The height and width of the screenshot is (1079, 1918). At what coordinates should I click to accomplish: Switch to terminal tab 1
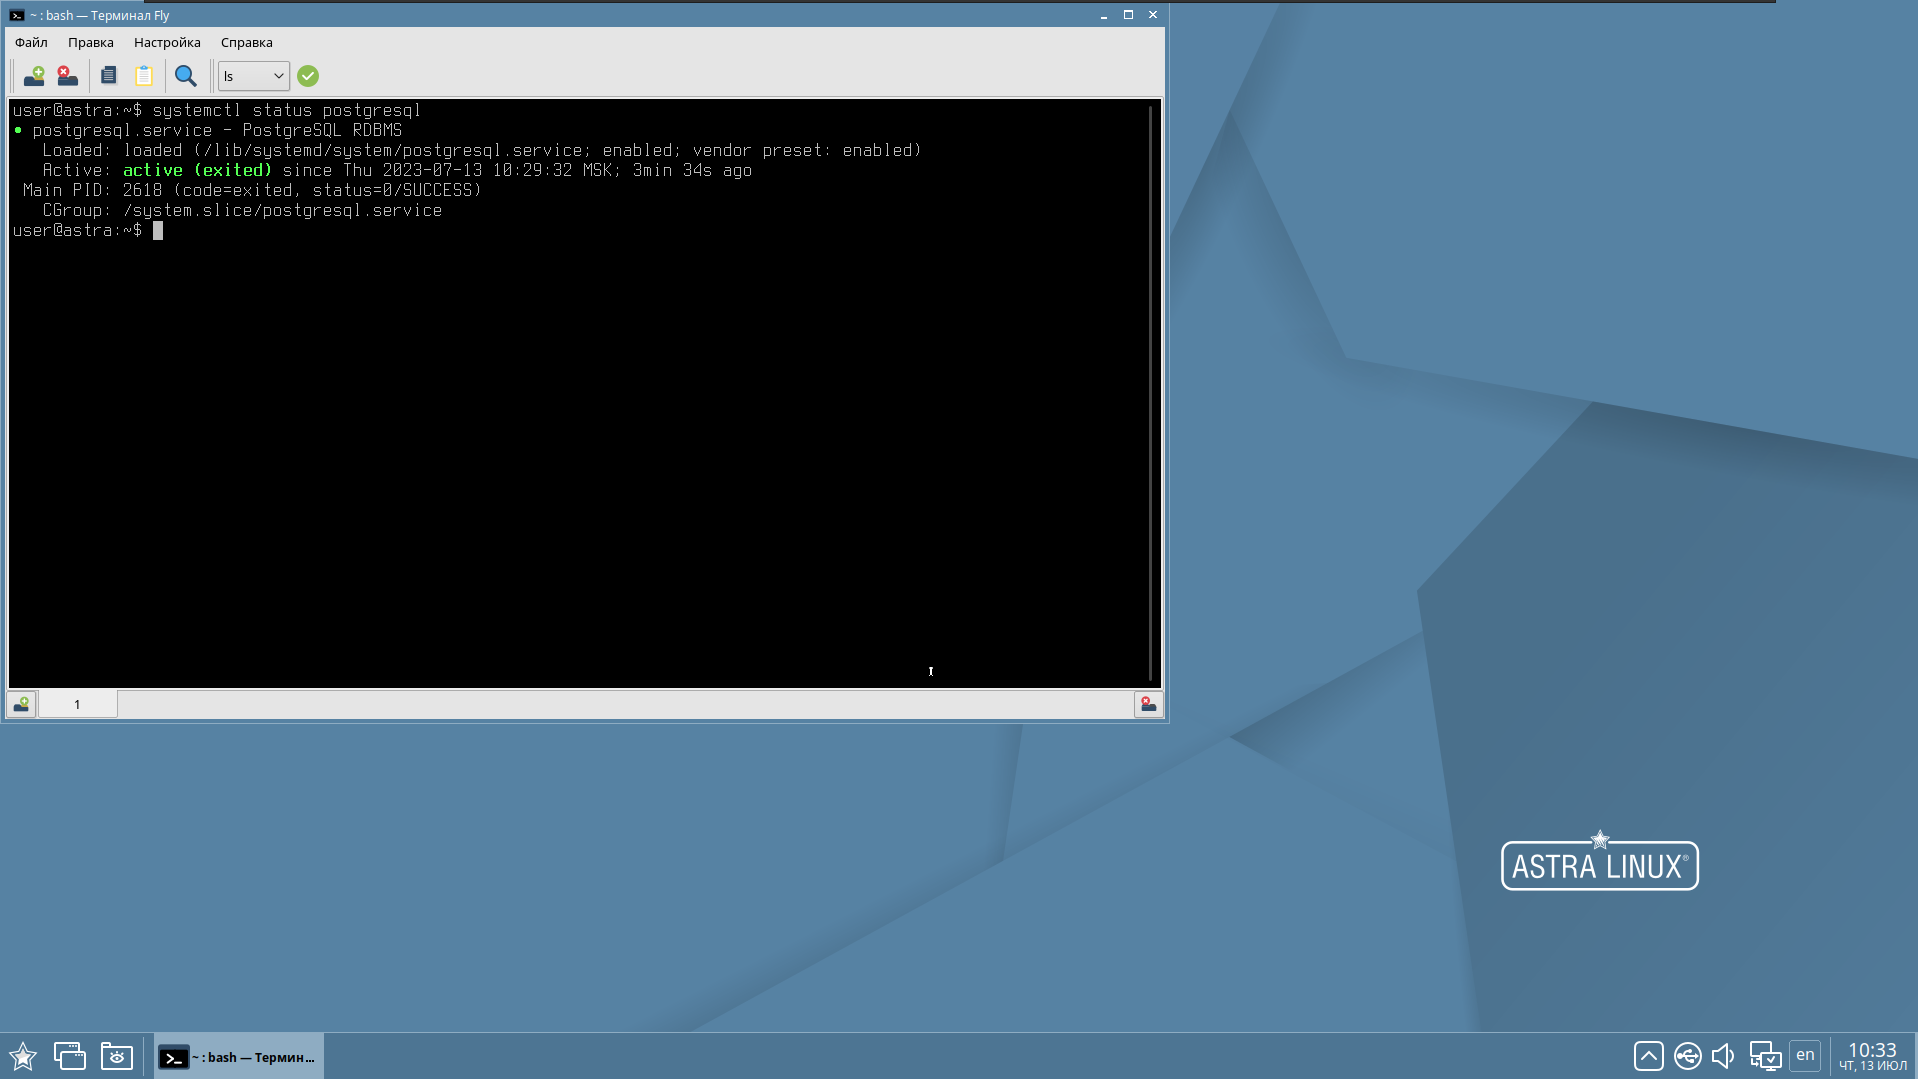point(77,704)
